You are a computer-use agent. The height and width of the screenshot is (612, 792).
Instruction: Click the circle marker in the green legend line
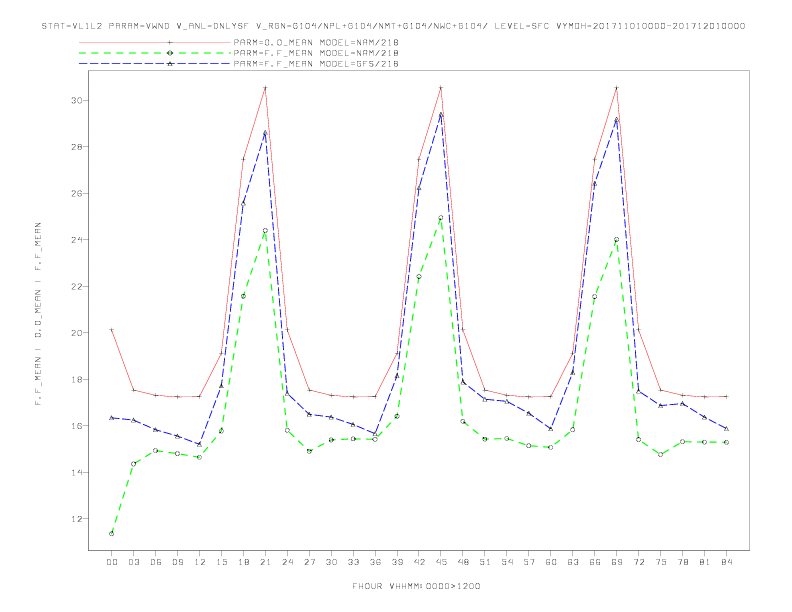[170, 53]
